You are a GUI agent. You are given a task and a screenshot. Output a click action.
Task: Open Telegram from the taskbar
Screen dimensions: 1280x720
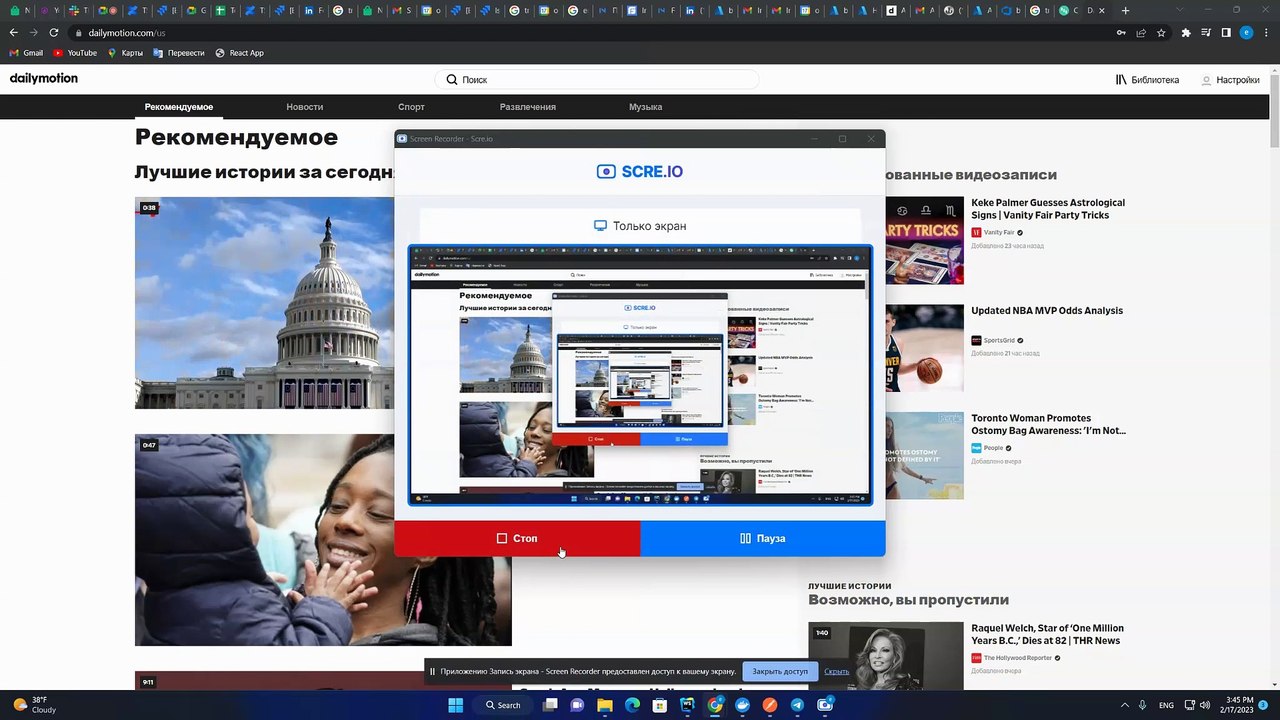pos(797,705)
